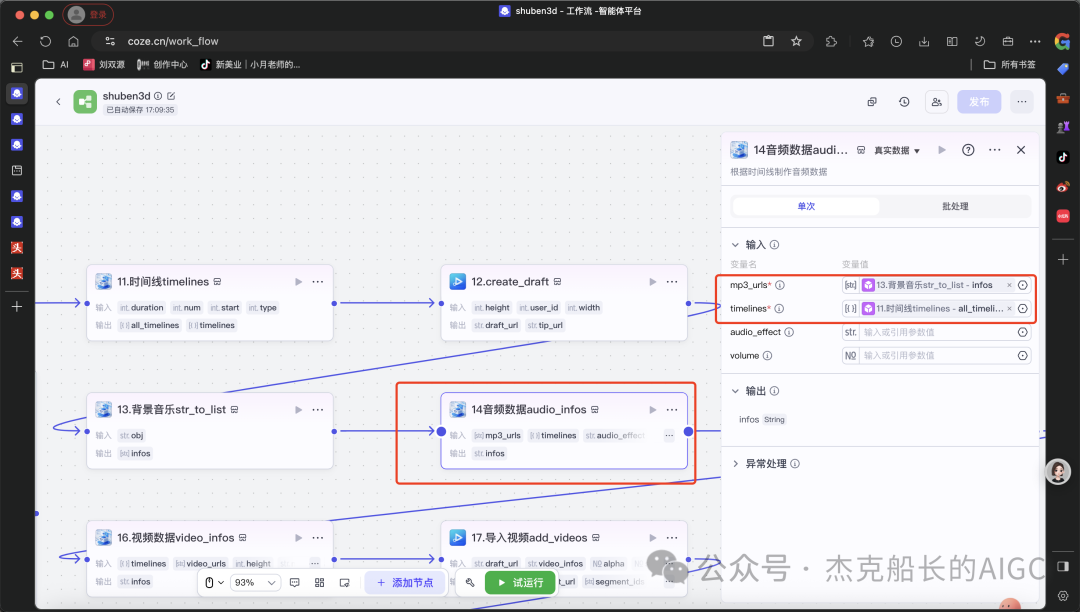
Task: Show info tooltip for mp3_urls
Action: tap(780, 285)
